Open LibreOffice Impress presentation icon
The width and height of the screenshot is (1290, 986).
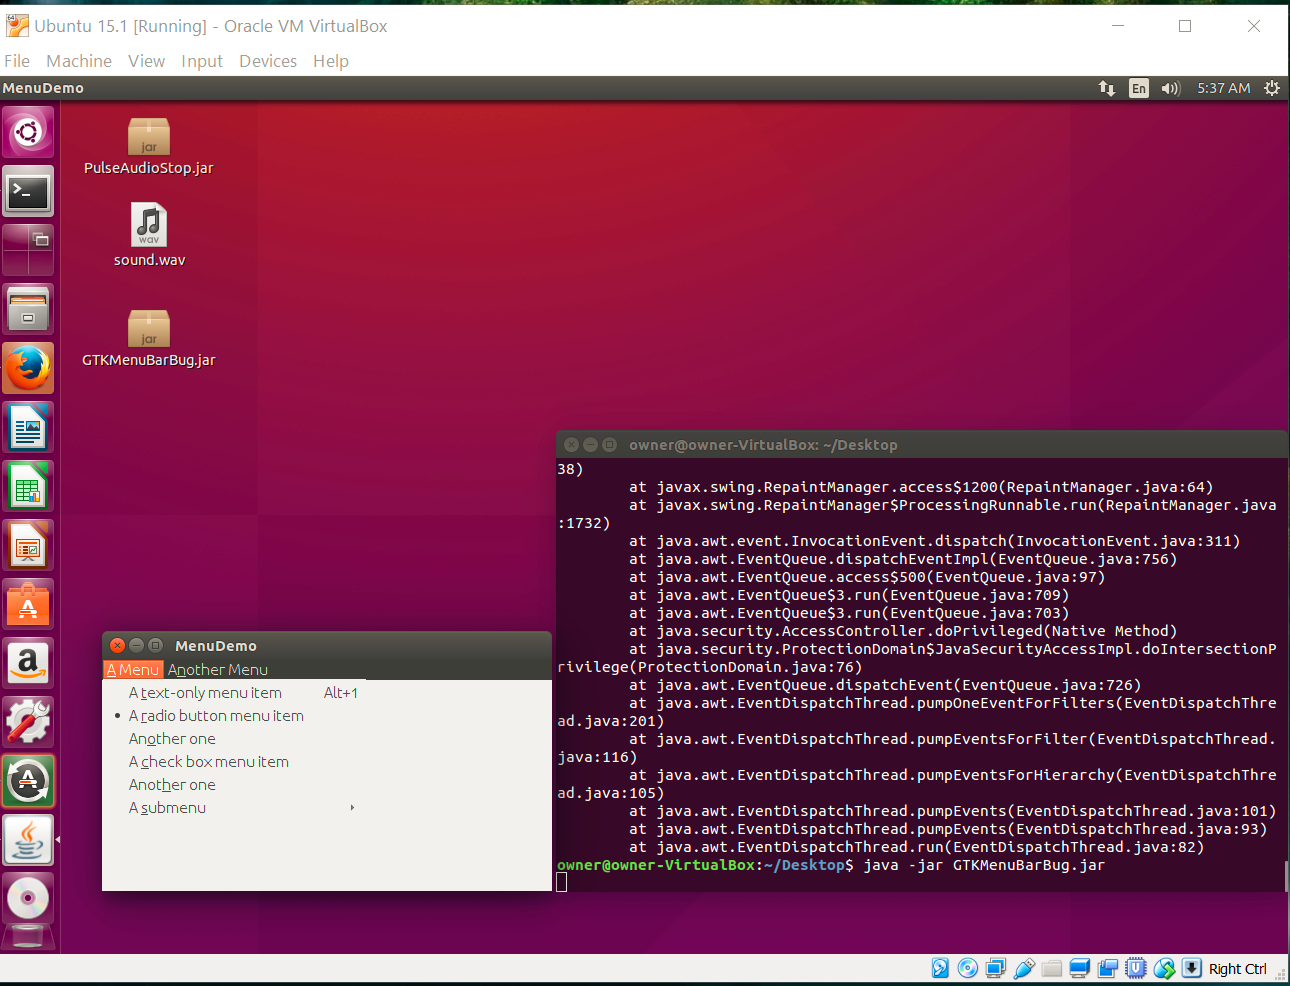coord(28,546)
